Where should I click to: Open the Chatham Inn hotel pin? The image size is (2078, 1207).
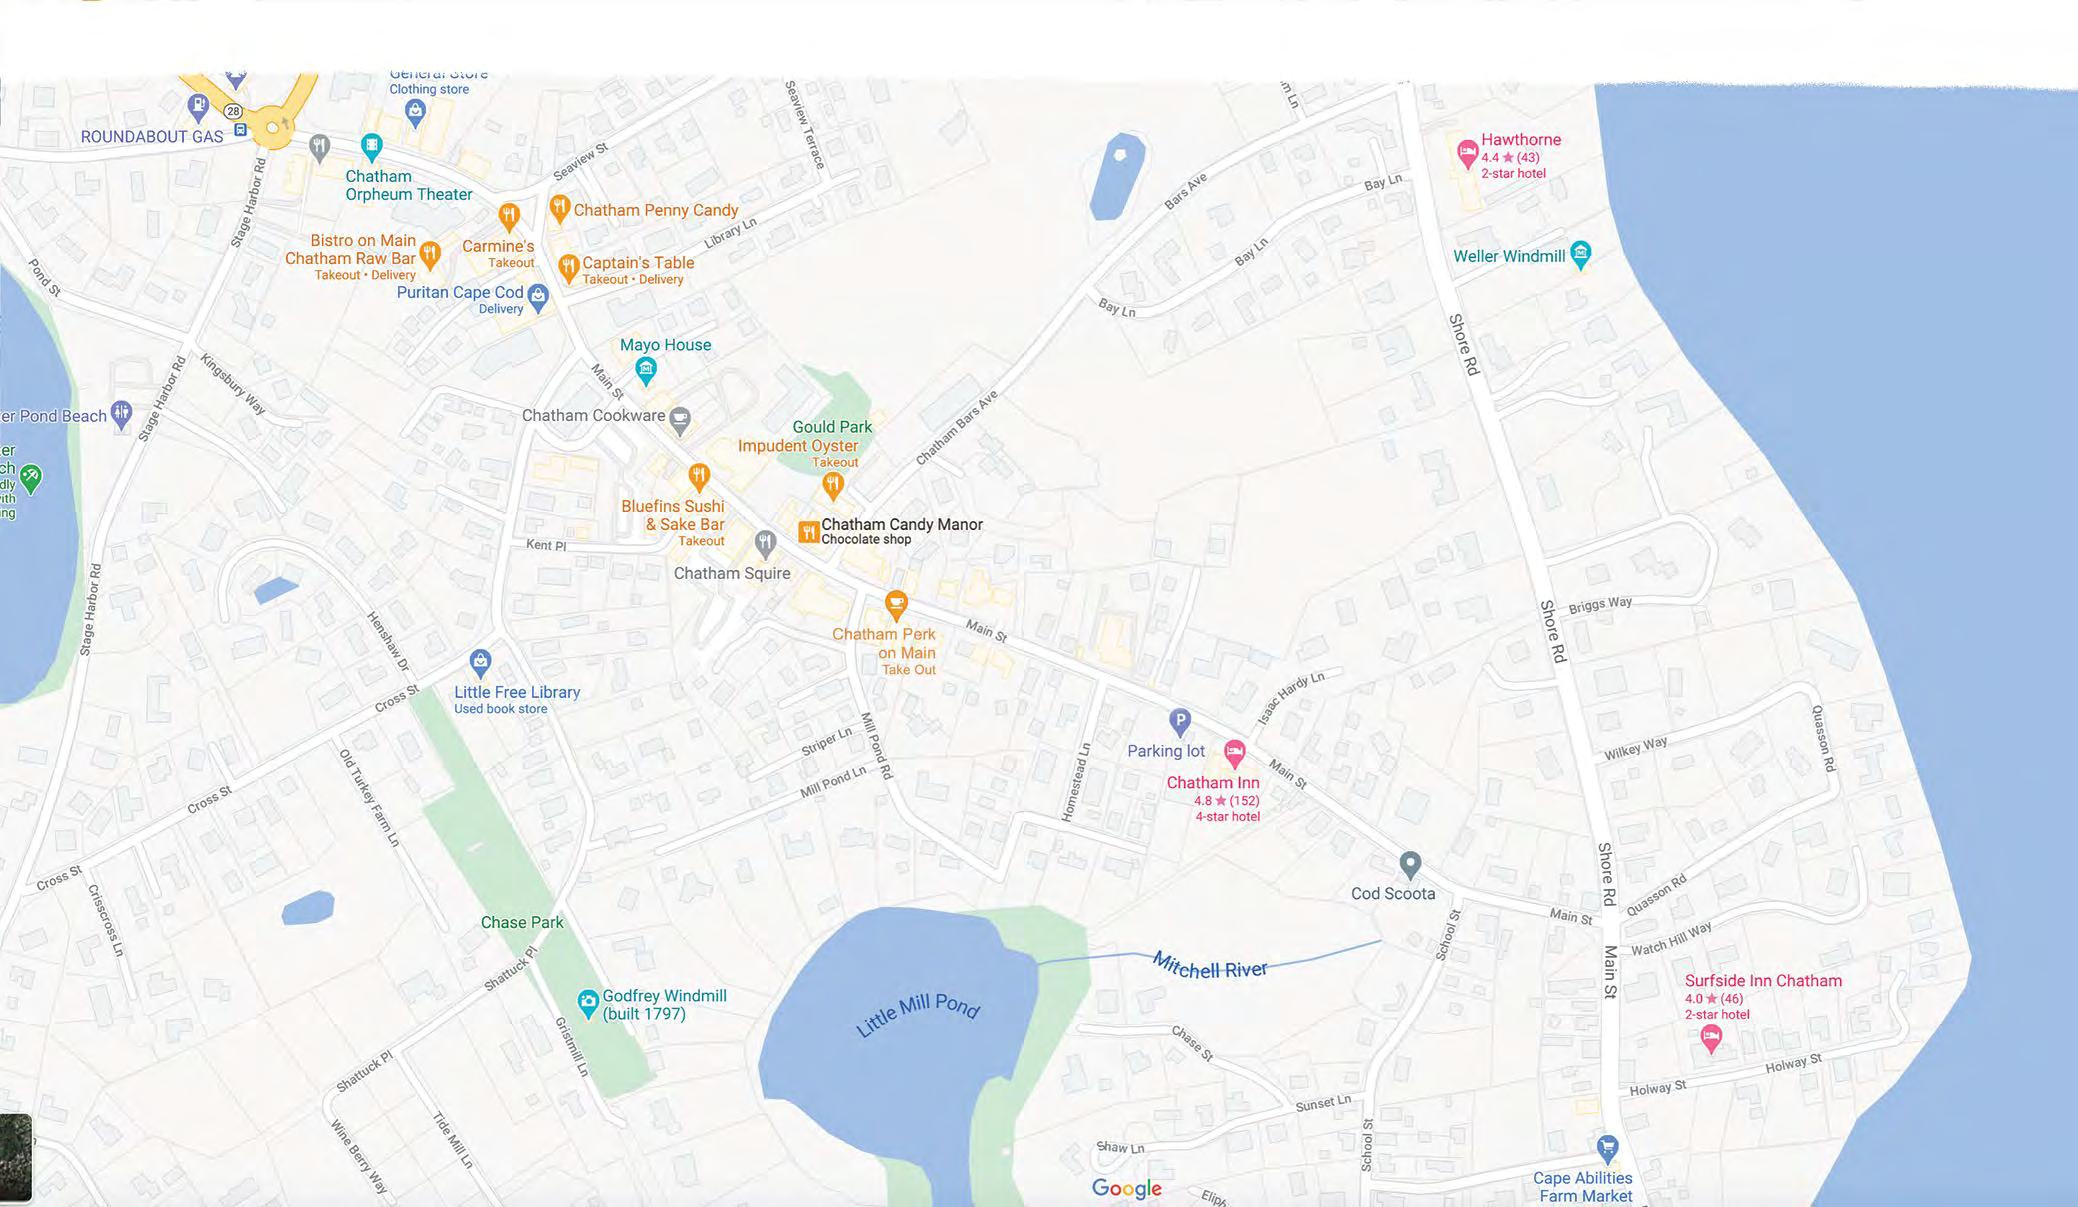1235,752
